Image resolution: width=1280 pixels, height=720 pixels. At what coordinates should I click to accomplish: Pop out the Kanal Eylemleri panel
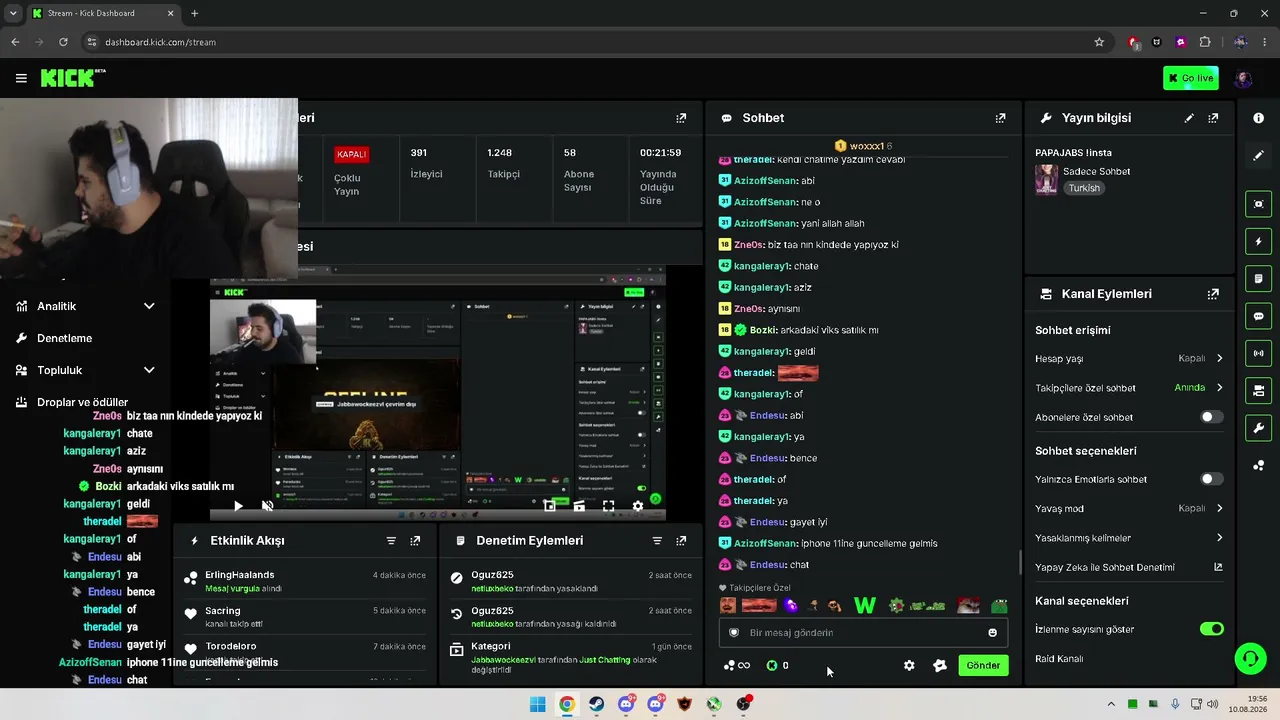coord(1213,294)
